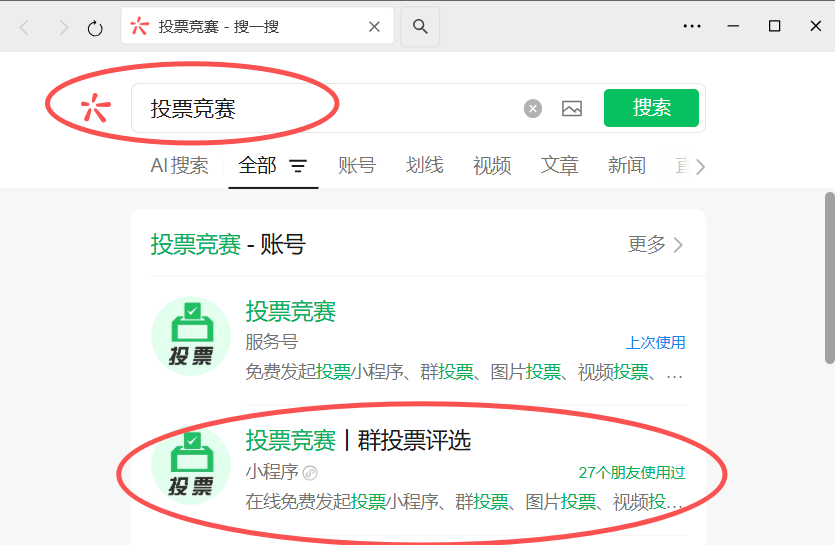This screenshot has height=545, width=835.
Task: Click the browser back arrow
Action: (x=24, y=27)
